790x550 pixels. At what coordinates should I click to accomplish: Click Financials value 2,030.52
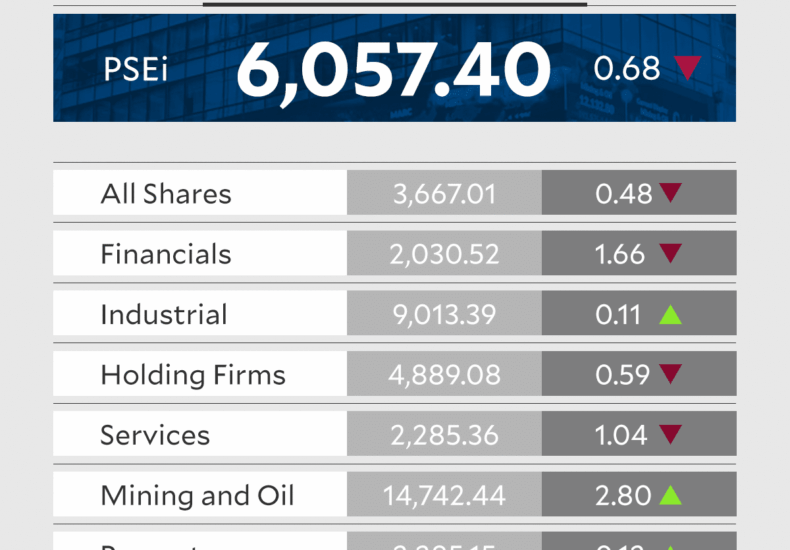tap(444, 254)
